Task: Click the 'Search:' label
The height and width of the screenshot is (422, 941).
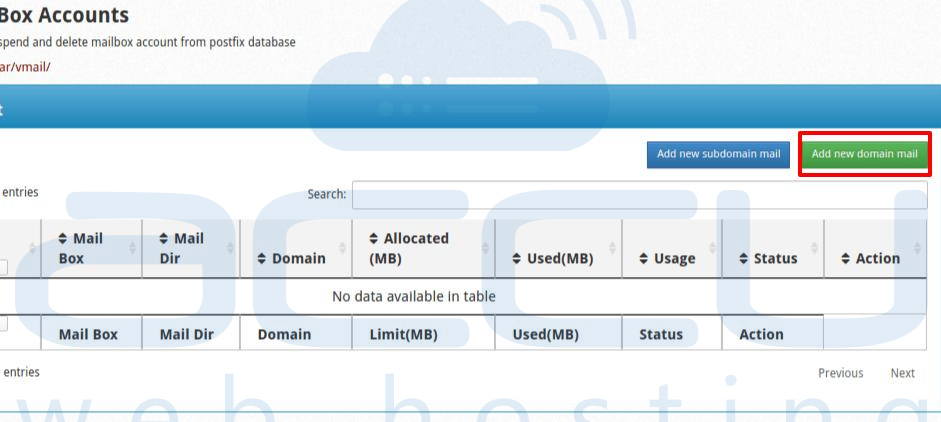Action: [x=327, y=194]
